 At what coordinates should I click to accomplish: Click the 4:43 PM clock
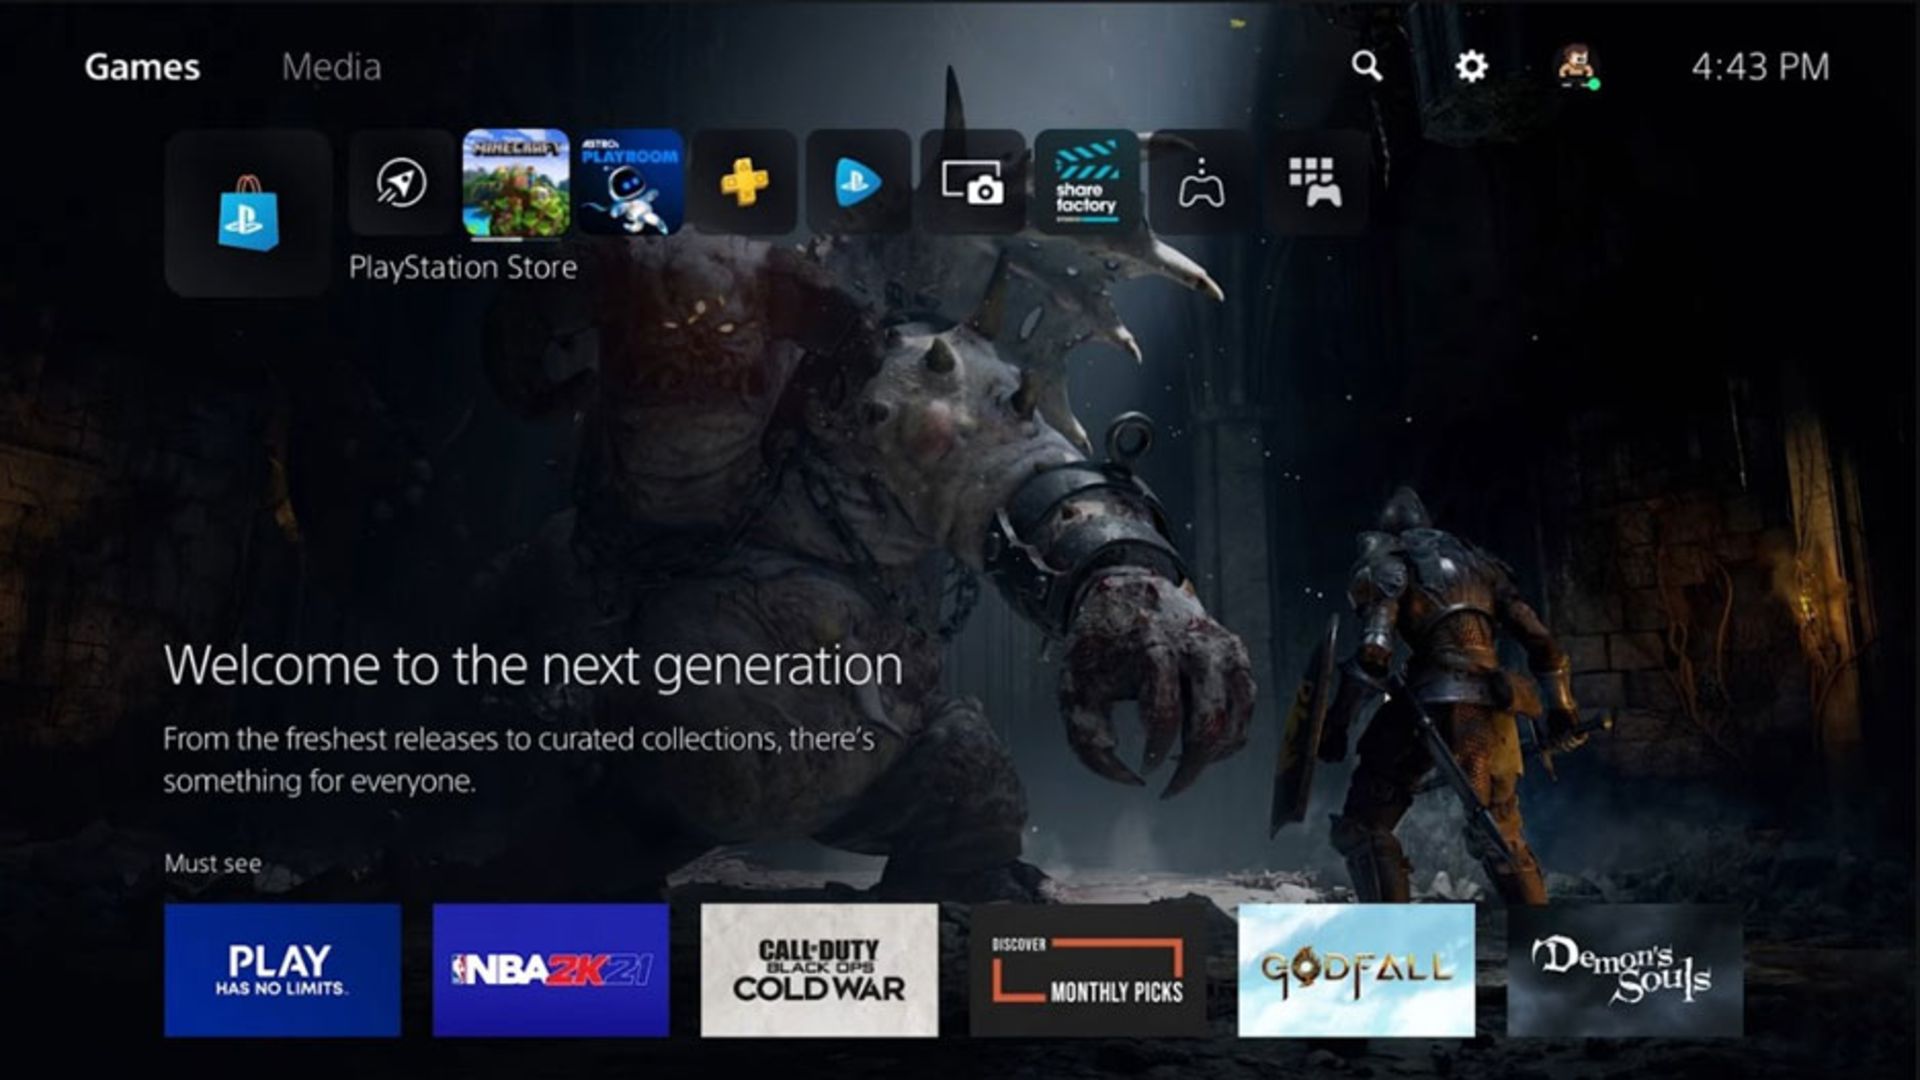[x=1760, y=67]
